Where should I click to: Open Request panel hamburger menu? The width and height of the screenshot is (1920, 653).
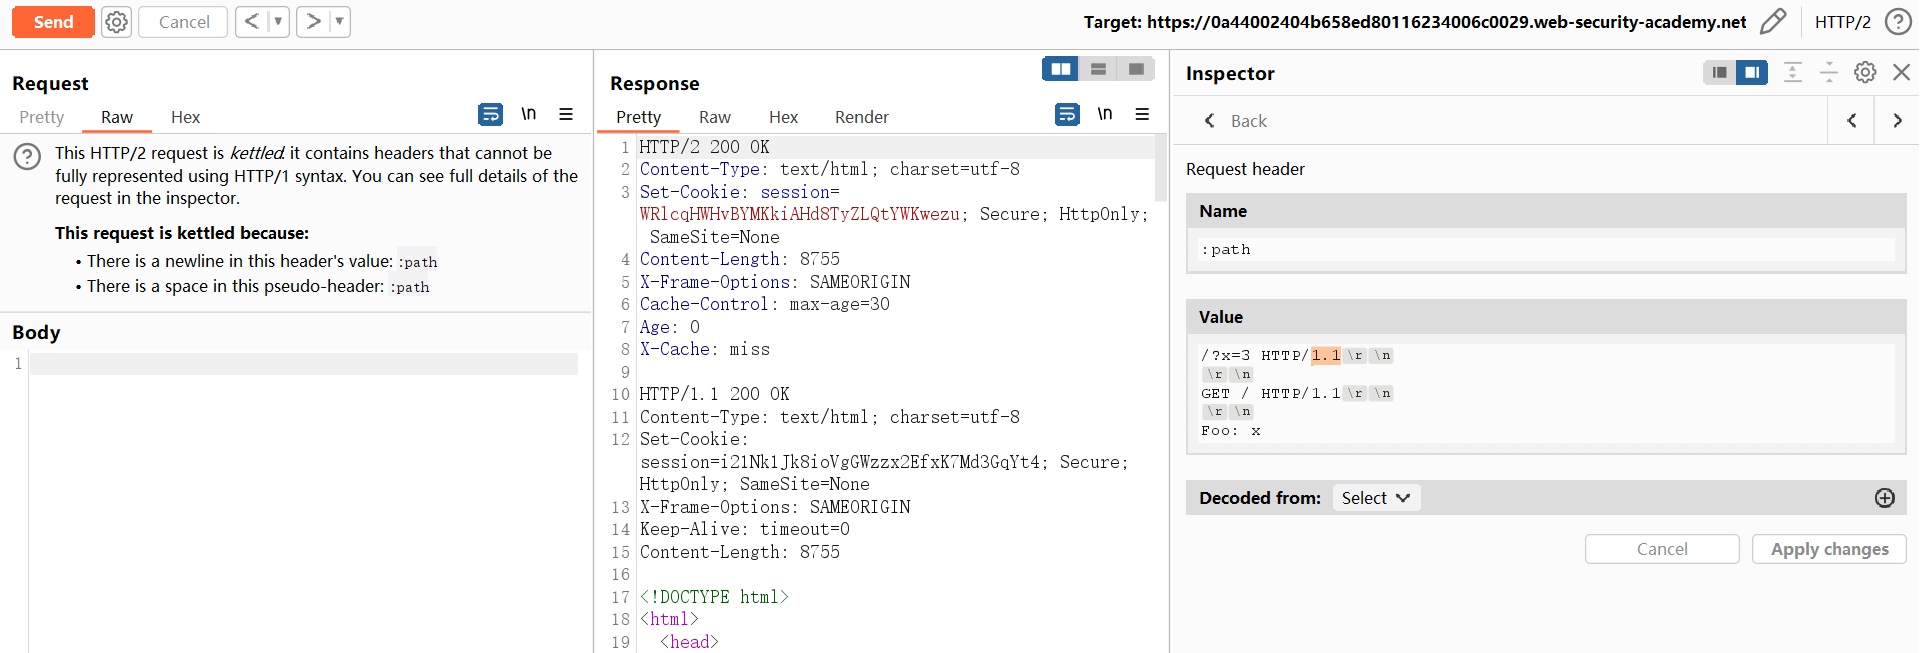566,115
